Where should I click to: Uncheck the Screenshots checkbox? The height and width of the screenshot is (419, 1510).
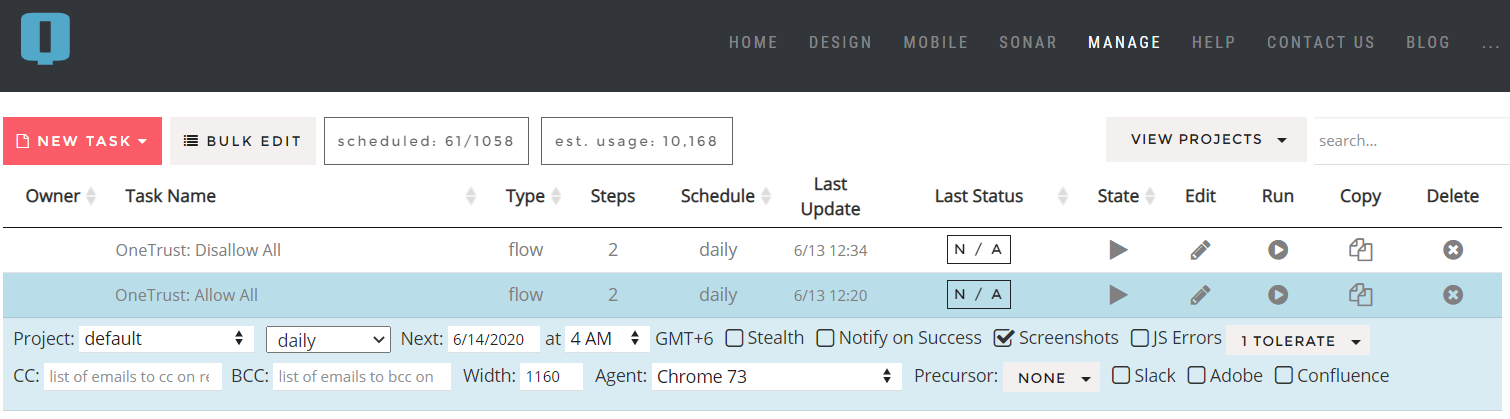coord(1004,338)
